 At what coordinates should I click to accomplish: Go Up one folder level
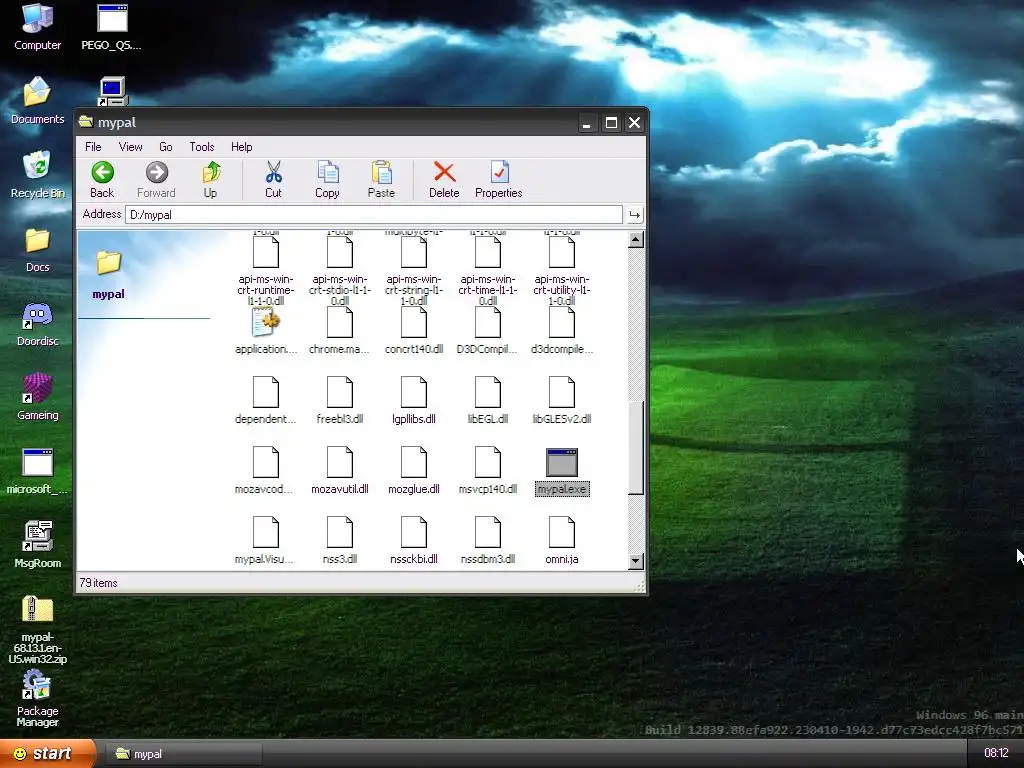click(210, 180)
